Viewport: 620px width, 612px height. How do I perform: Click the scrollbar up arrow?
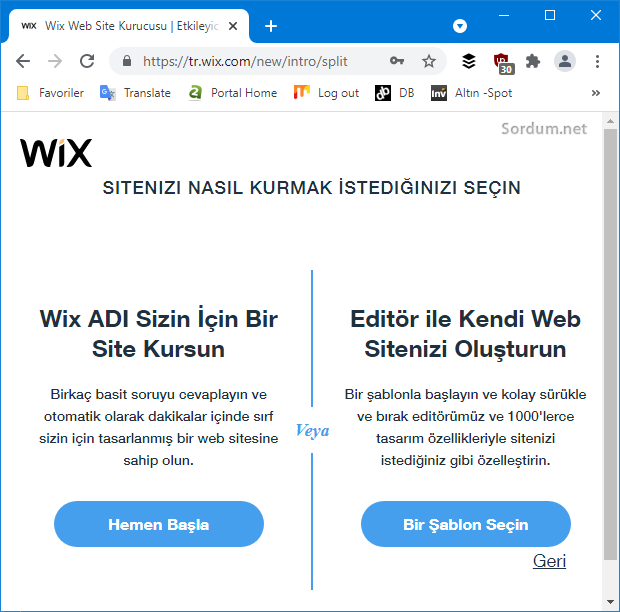click(x=610, y=121)
